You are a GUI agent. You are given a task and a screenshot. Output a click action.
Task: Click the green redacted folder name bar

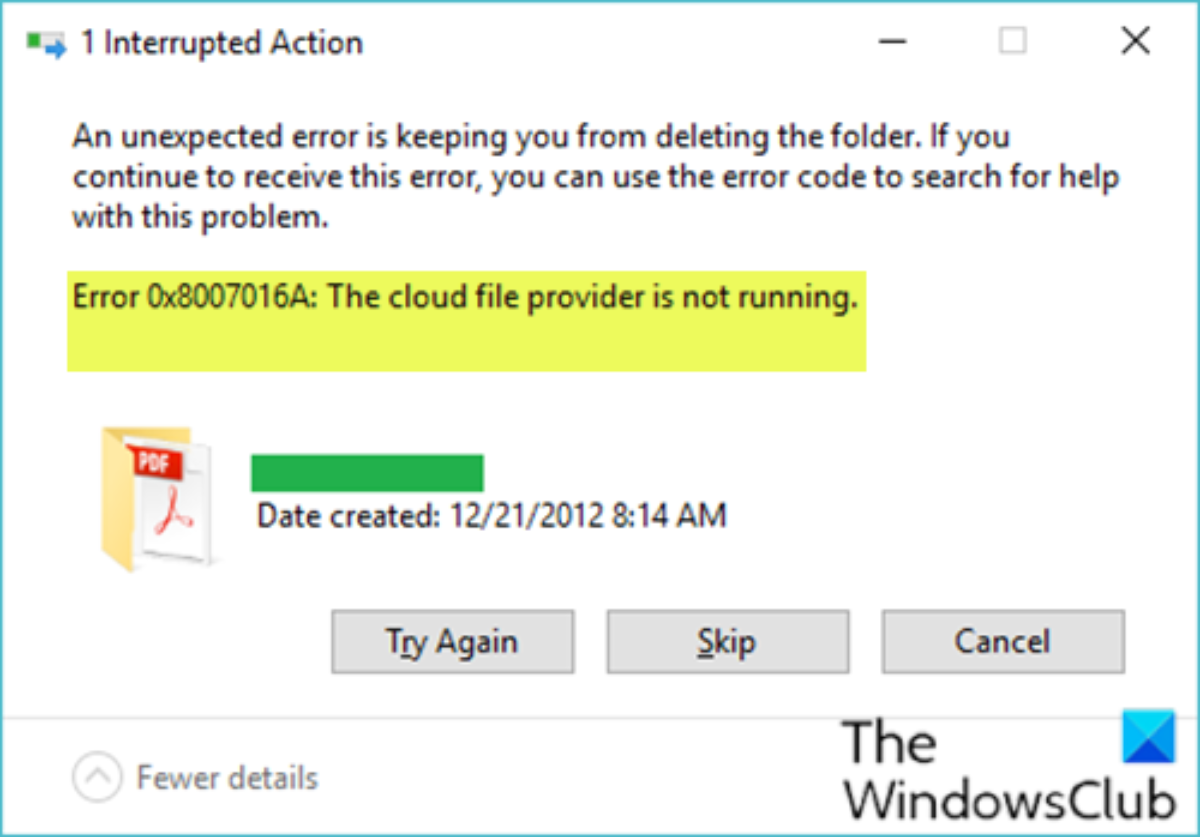(367, 473)
